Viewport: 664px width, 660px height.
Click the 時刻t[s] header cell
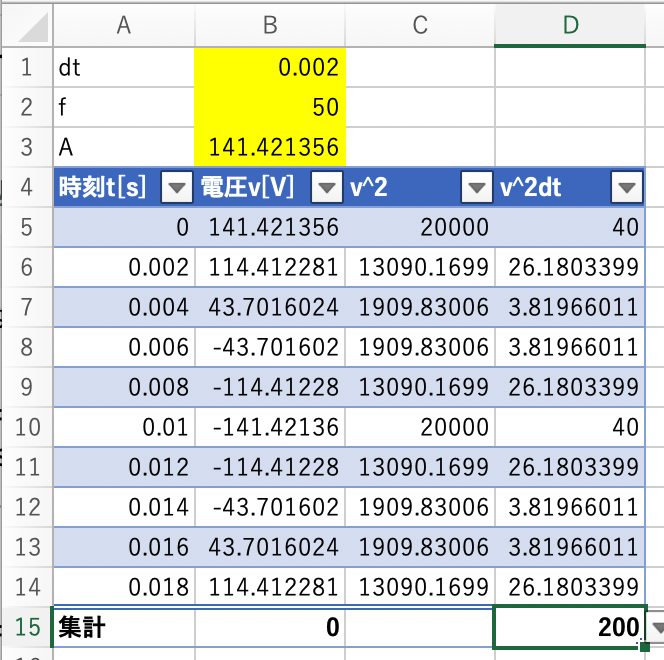click(124, 187)
